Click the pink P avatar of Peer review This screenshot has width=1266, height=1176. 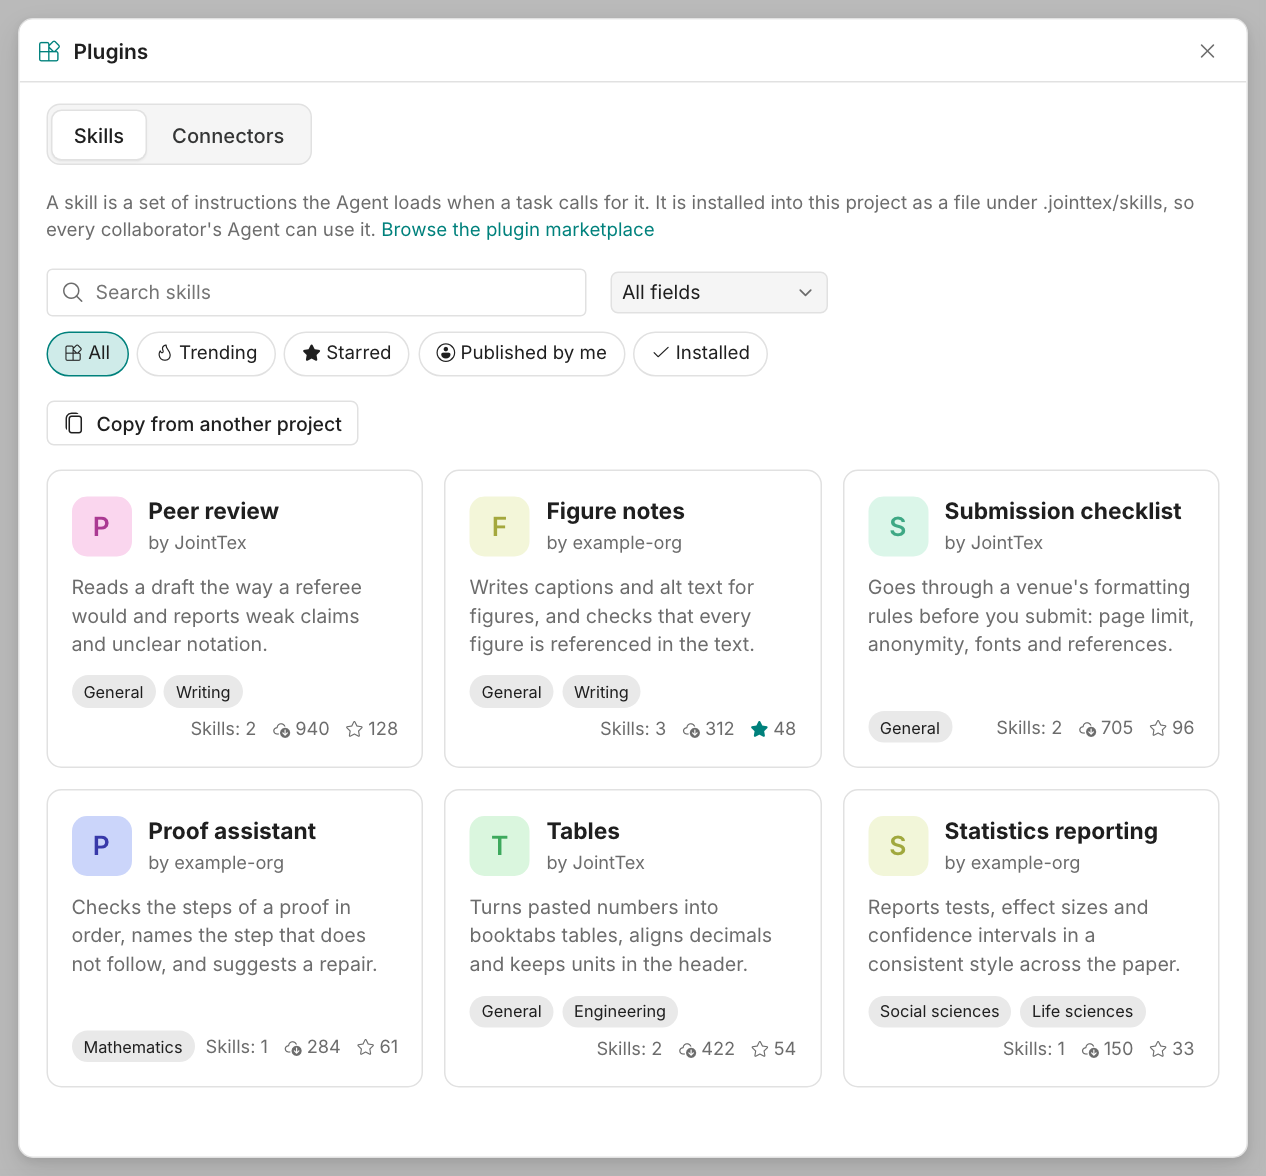[x=102, y=526]
